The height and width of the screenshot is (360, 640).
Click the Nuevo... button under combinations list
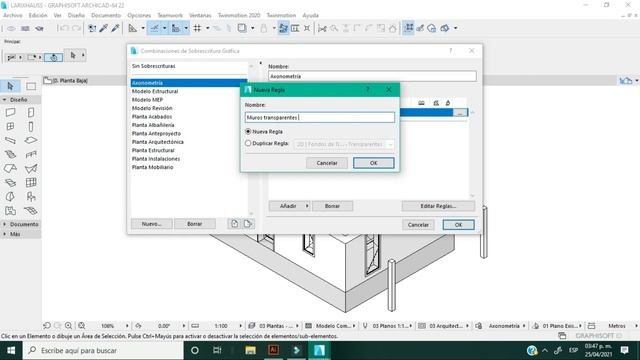151,224
